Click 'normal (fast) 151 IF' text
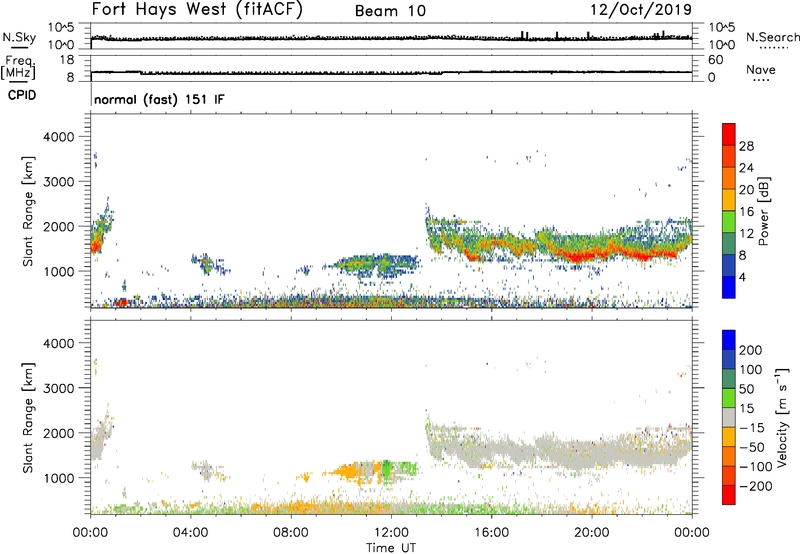 click(x=159, y=99)
